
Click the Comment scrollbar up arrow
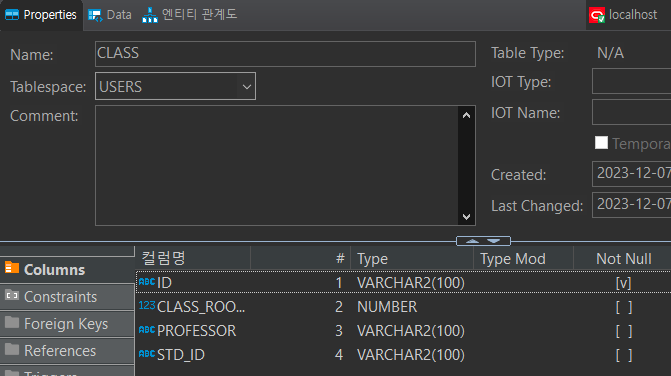[466, 115]
